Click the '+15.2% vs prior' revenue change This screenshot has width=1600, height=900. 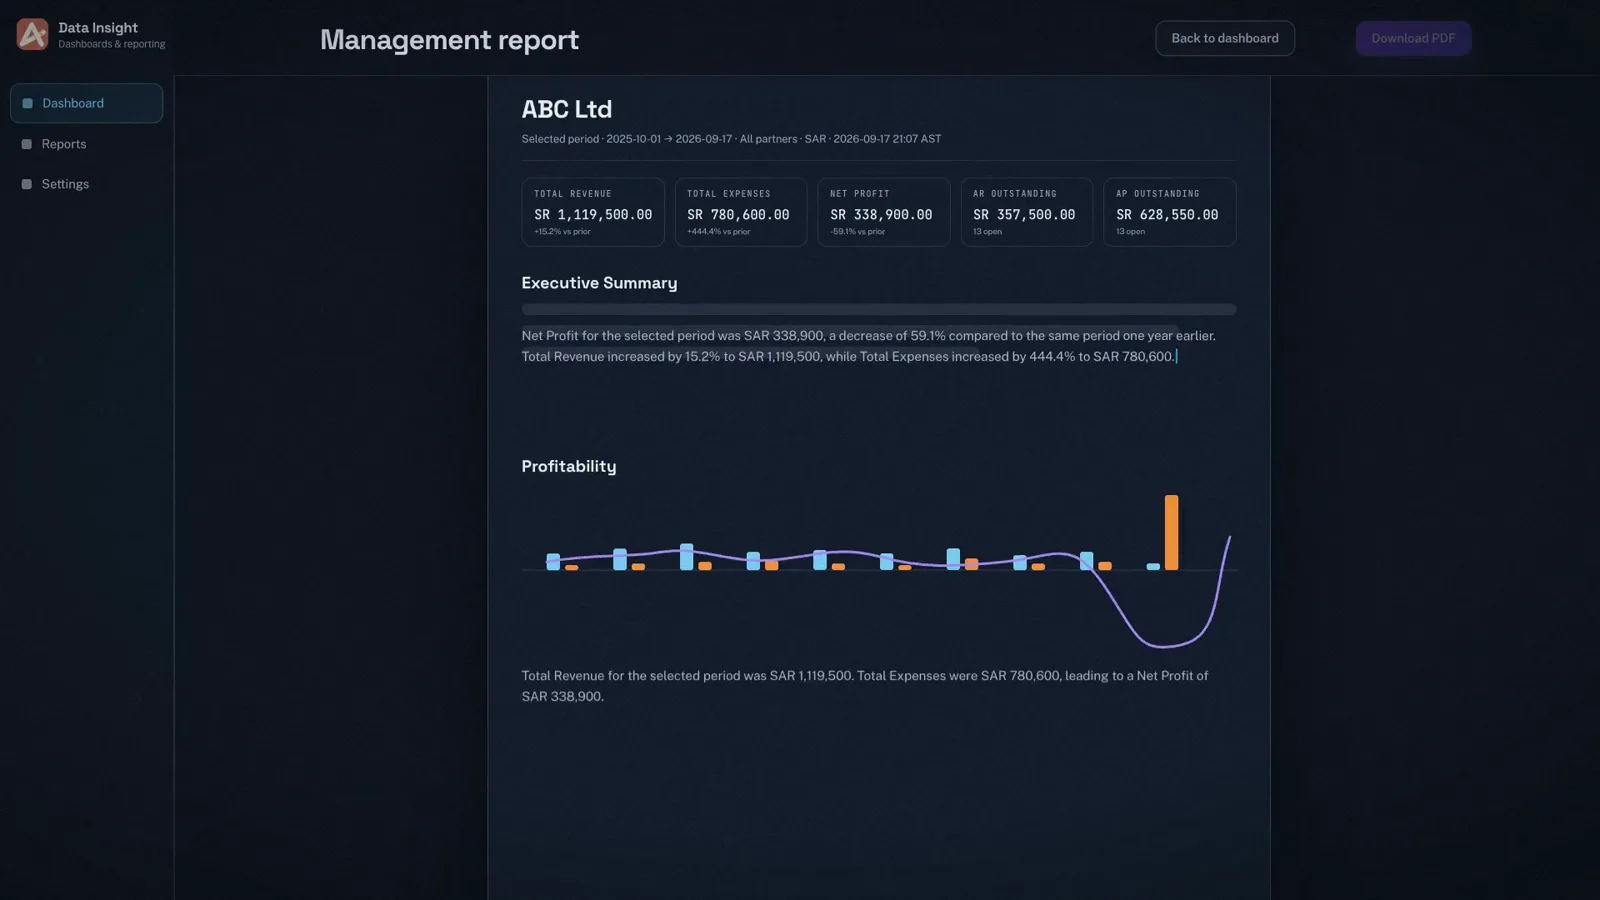(x=562, y=232)
